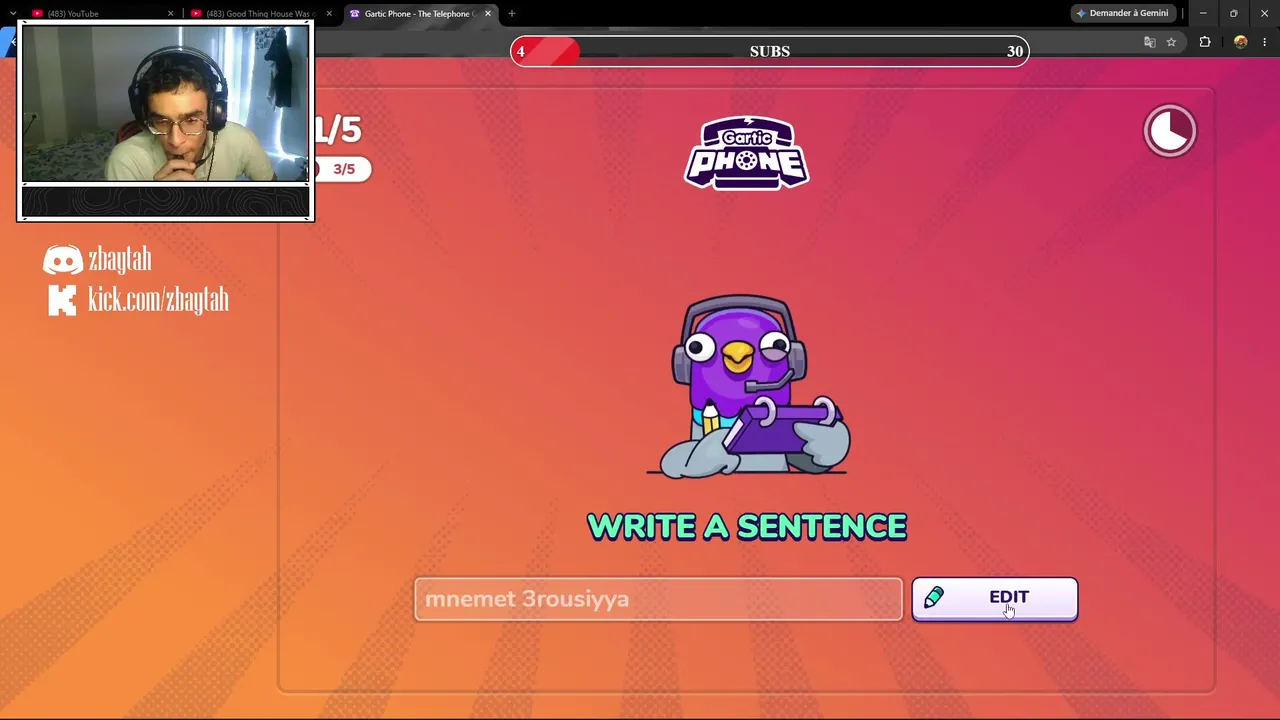Click the SUBS progress bar
Image resolution: width=1280 pixels, height=720 pixels.
point(770,51)
